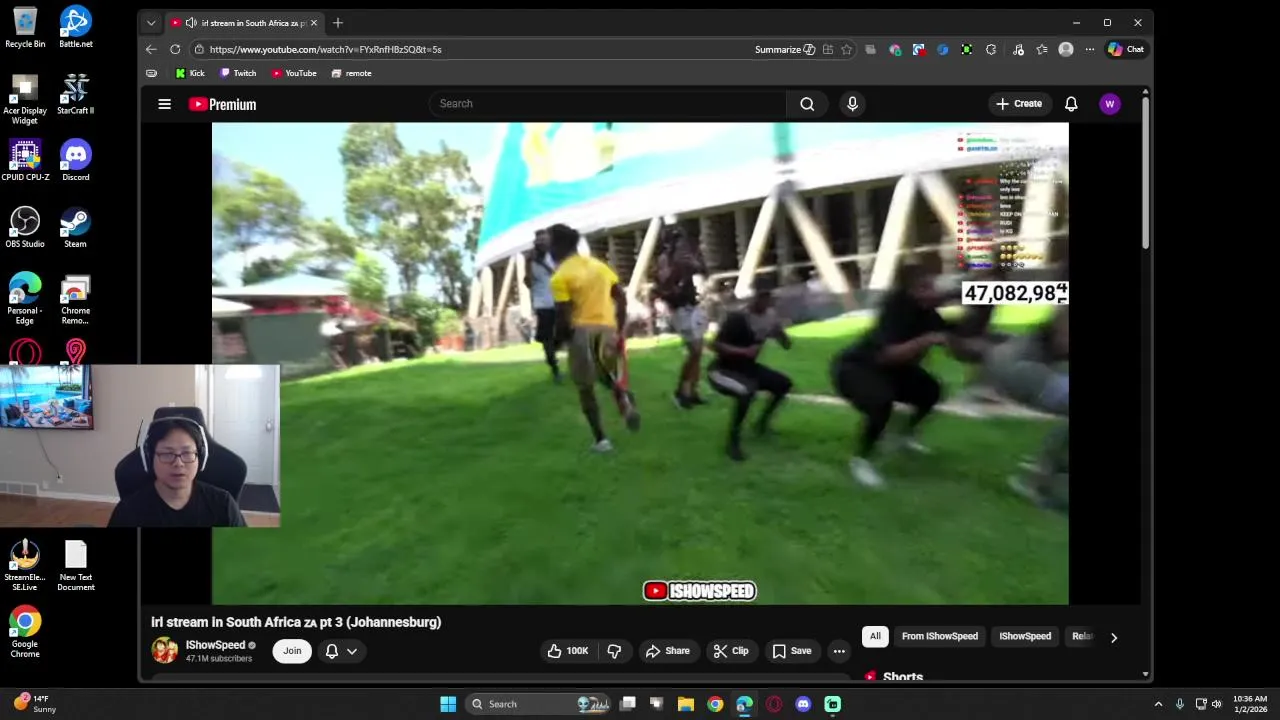Open Battle.net desktop shortcut
Image resolution: width=1280 pixels, height=720 pixels.
point(76,27)
